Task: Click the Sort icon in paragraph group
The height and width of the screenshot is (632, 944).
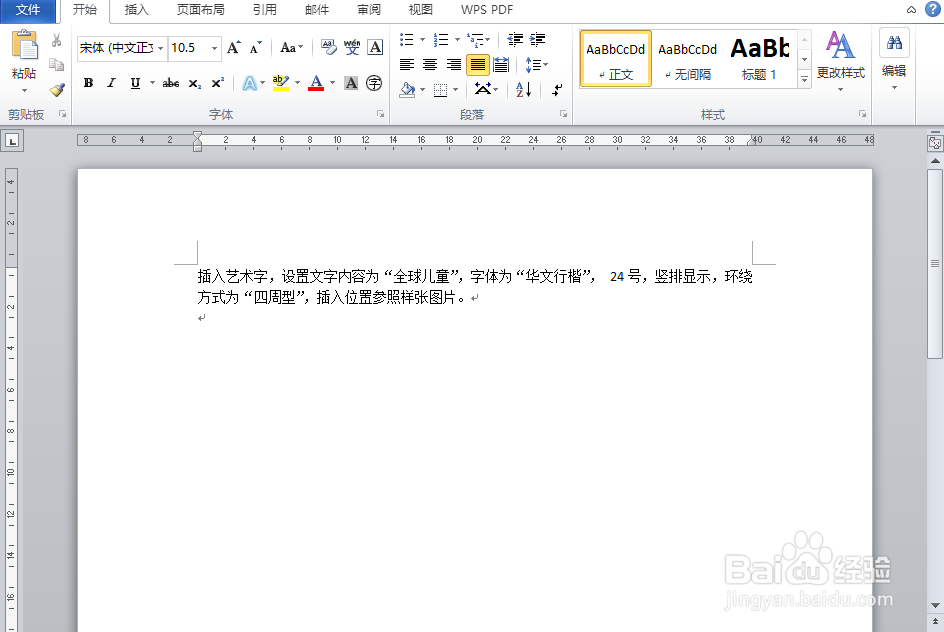Action: (x=519, y=89)
